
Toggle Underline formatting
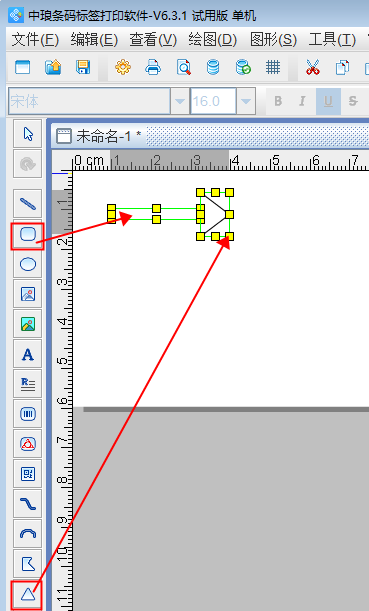click(x=328, y=101)
